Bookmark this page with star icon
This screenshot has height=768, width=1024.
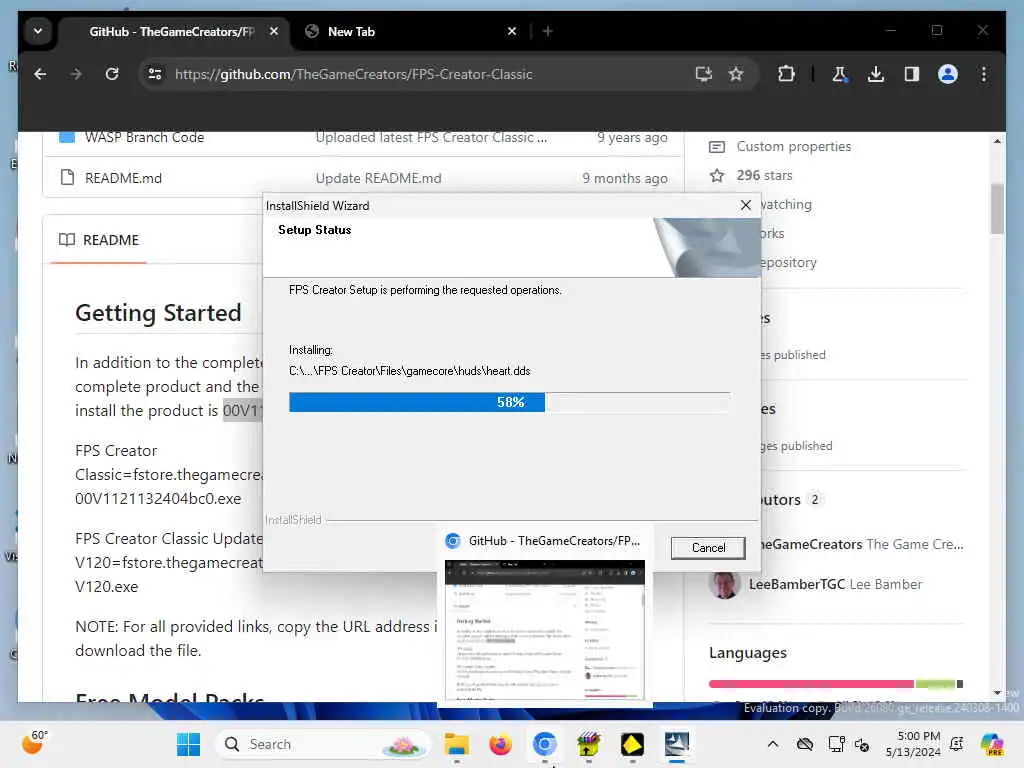click(x=736, y=74)
